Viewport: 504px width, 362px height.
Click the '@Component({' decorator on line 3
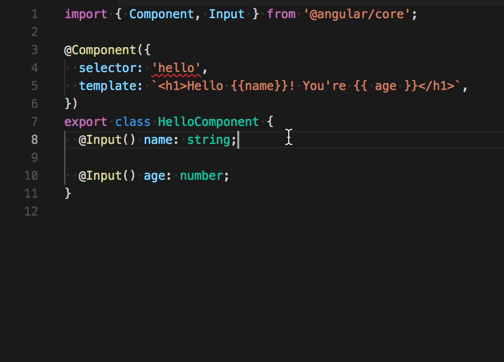click(x=107, y=50)
